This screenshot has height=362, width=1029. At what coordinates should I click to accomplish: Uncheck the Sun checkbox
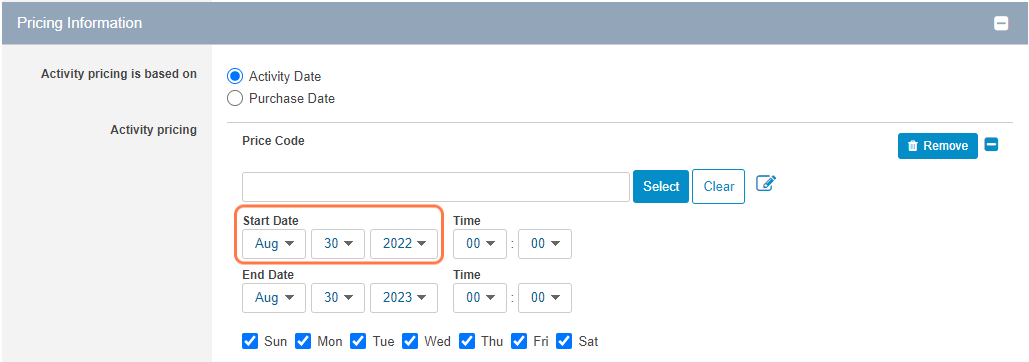(x=249, y=341)
